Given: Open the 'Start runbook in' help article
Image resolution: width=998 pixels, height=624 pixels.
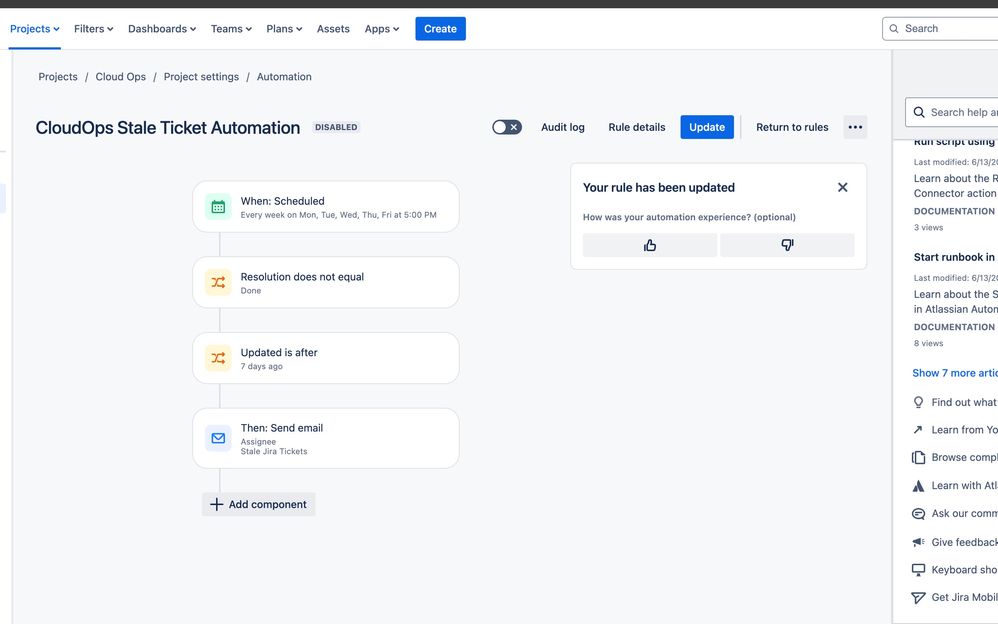Looking at the screenshot, I should (x=955, y=257).
